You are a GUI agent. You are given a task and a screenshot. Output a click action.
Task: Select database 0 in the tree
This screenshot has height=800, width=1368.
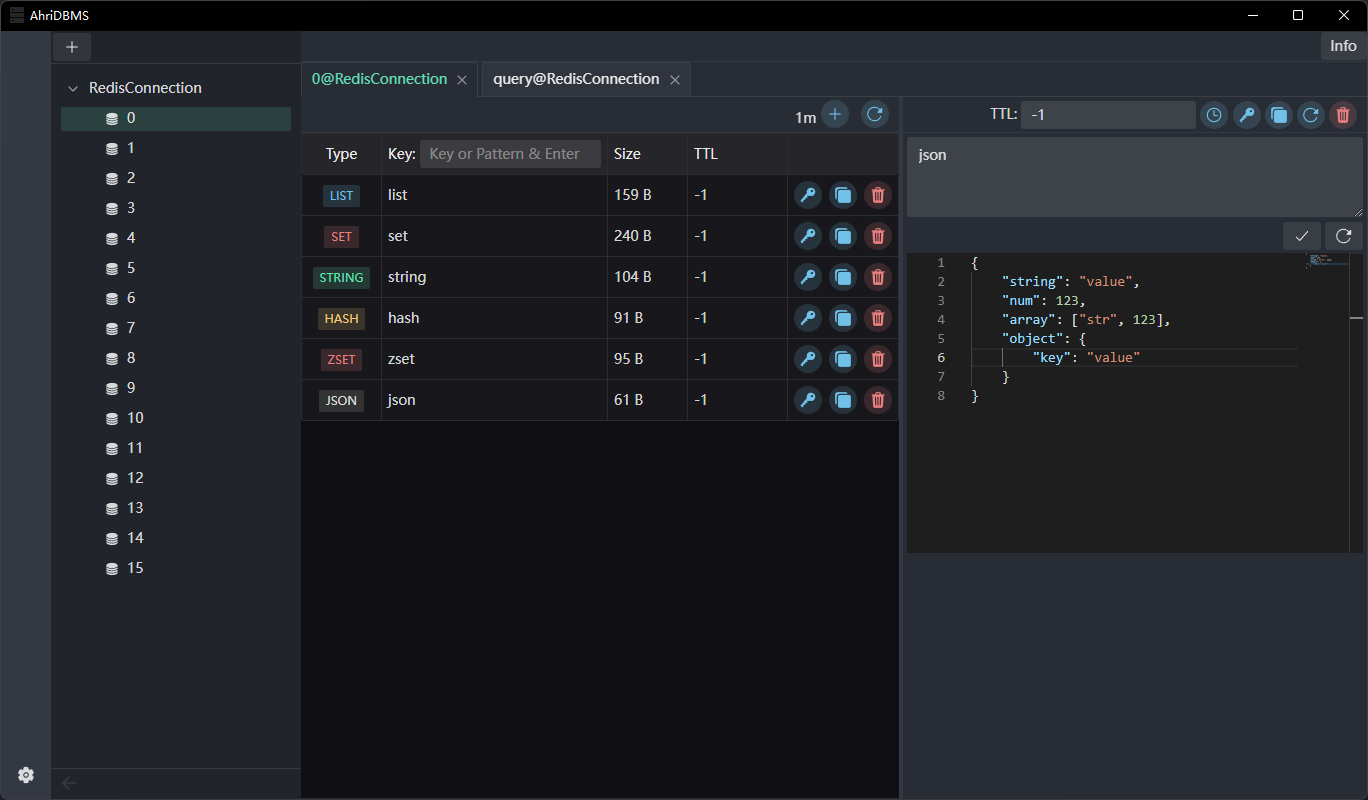click(x=176, y=118)
